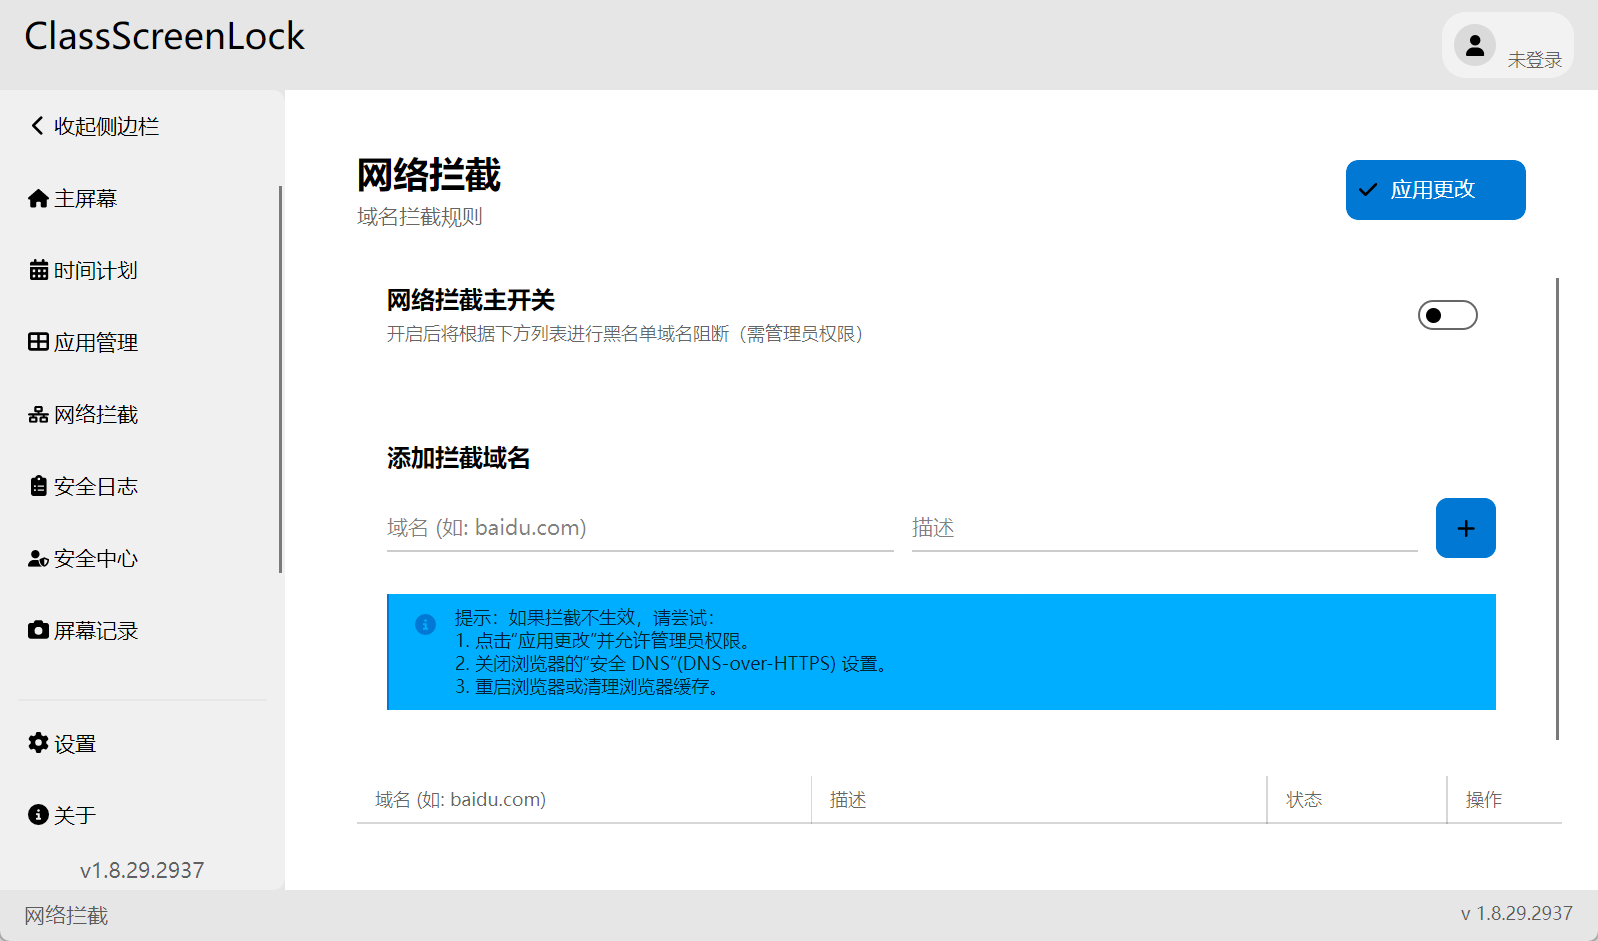Open the 屏幕记录 sidebar label

coord(96,631)
